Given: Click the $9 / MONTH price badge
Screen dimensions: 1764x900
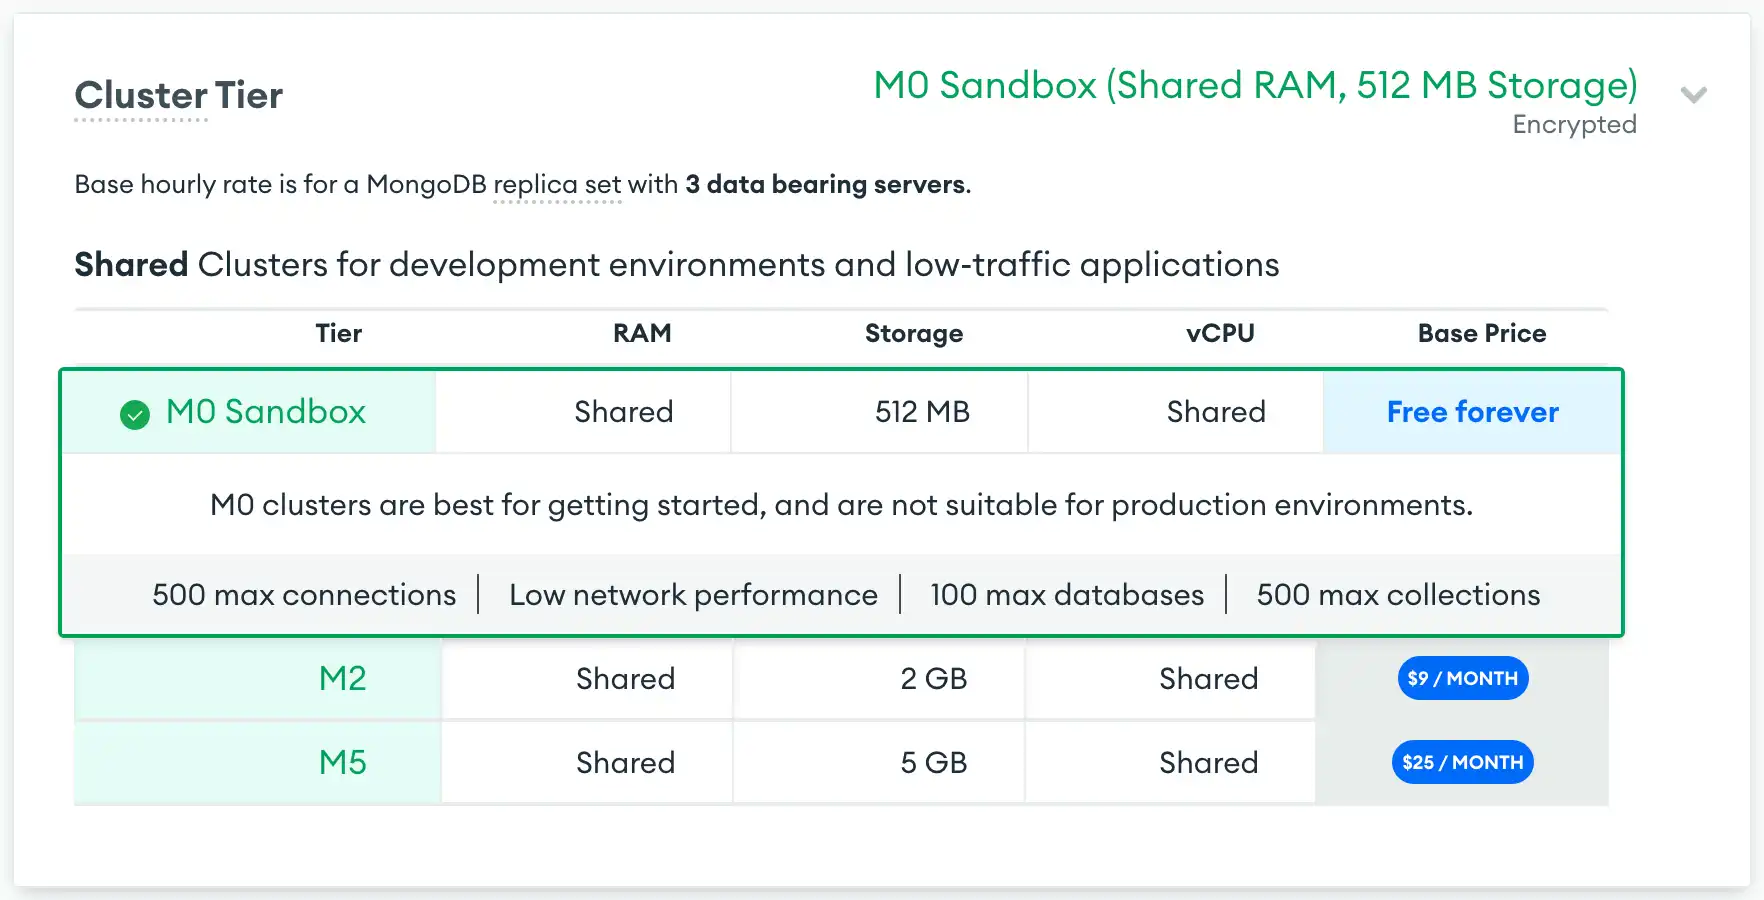Looking at the screenshot, I should (1462, 679).
